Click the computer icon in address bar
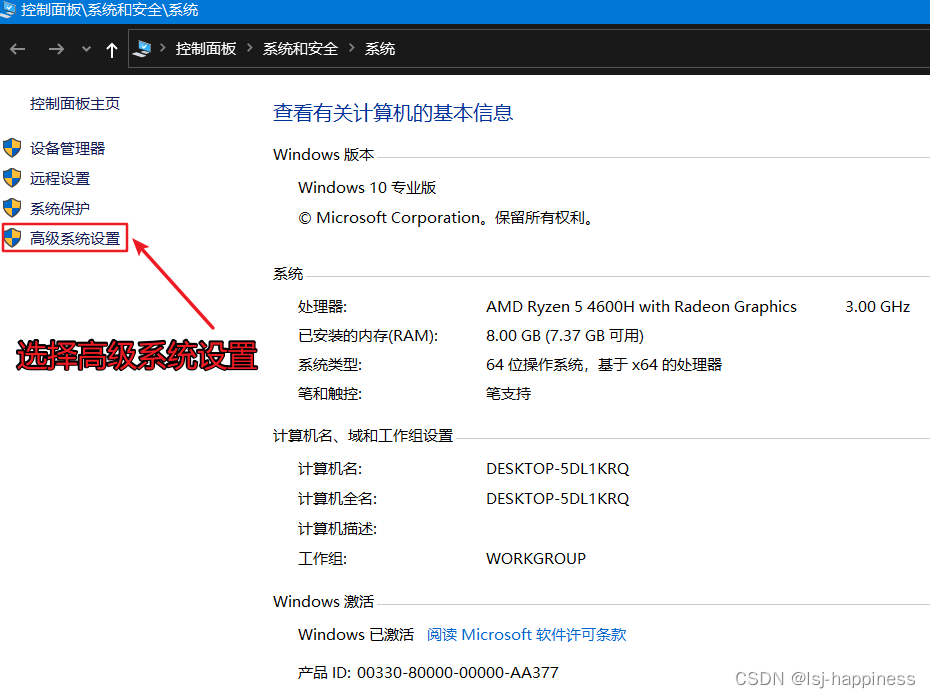Viewport: 930px width, 698px height. (x=142, y=49)
